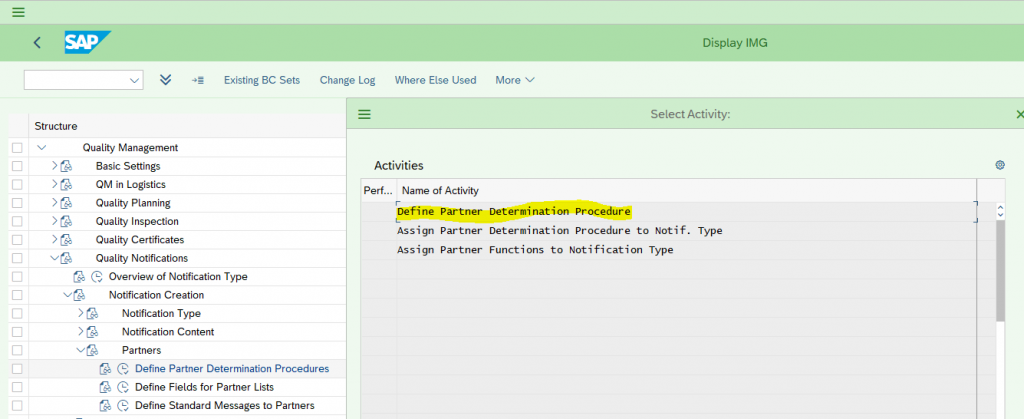Collapse the Quality Notifications tree node
This screenshot has width=1024, height=419.
coord(55,258)
